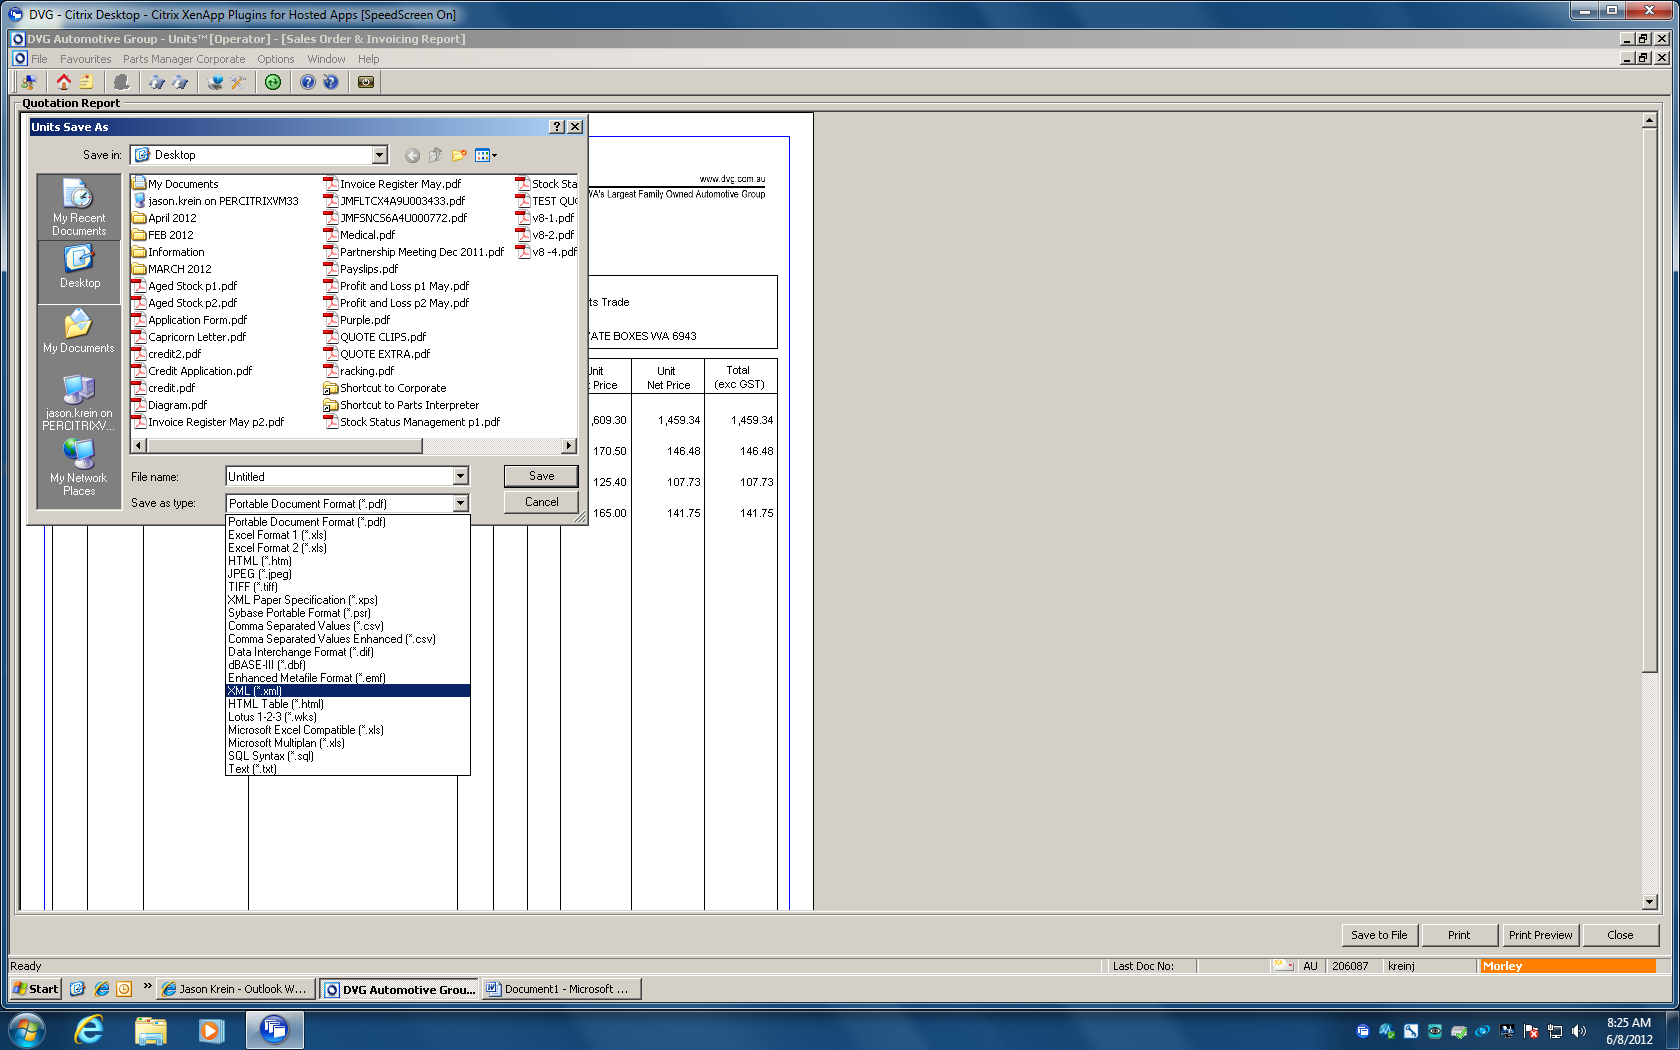Click the Print button
Image resolution: width=1680 pixels, height=1050 pixels.
1459,935
